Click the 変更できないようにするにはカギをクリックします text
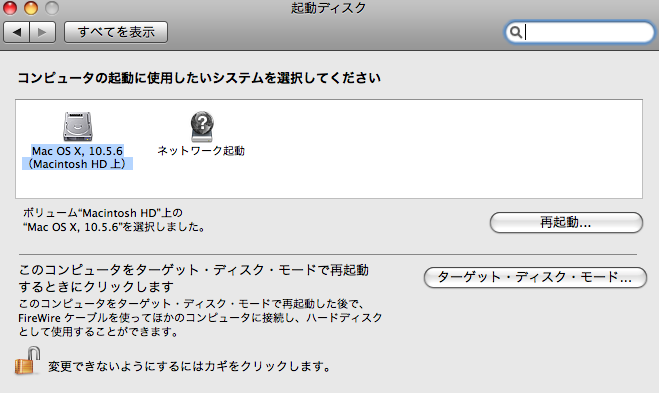This screenshot has width=659, height=393. (x=190, y=366)
